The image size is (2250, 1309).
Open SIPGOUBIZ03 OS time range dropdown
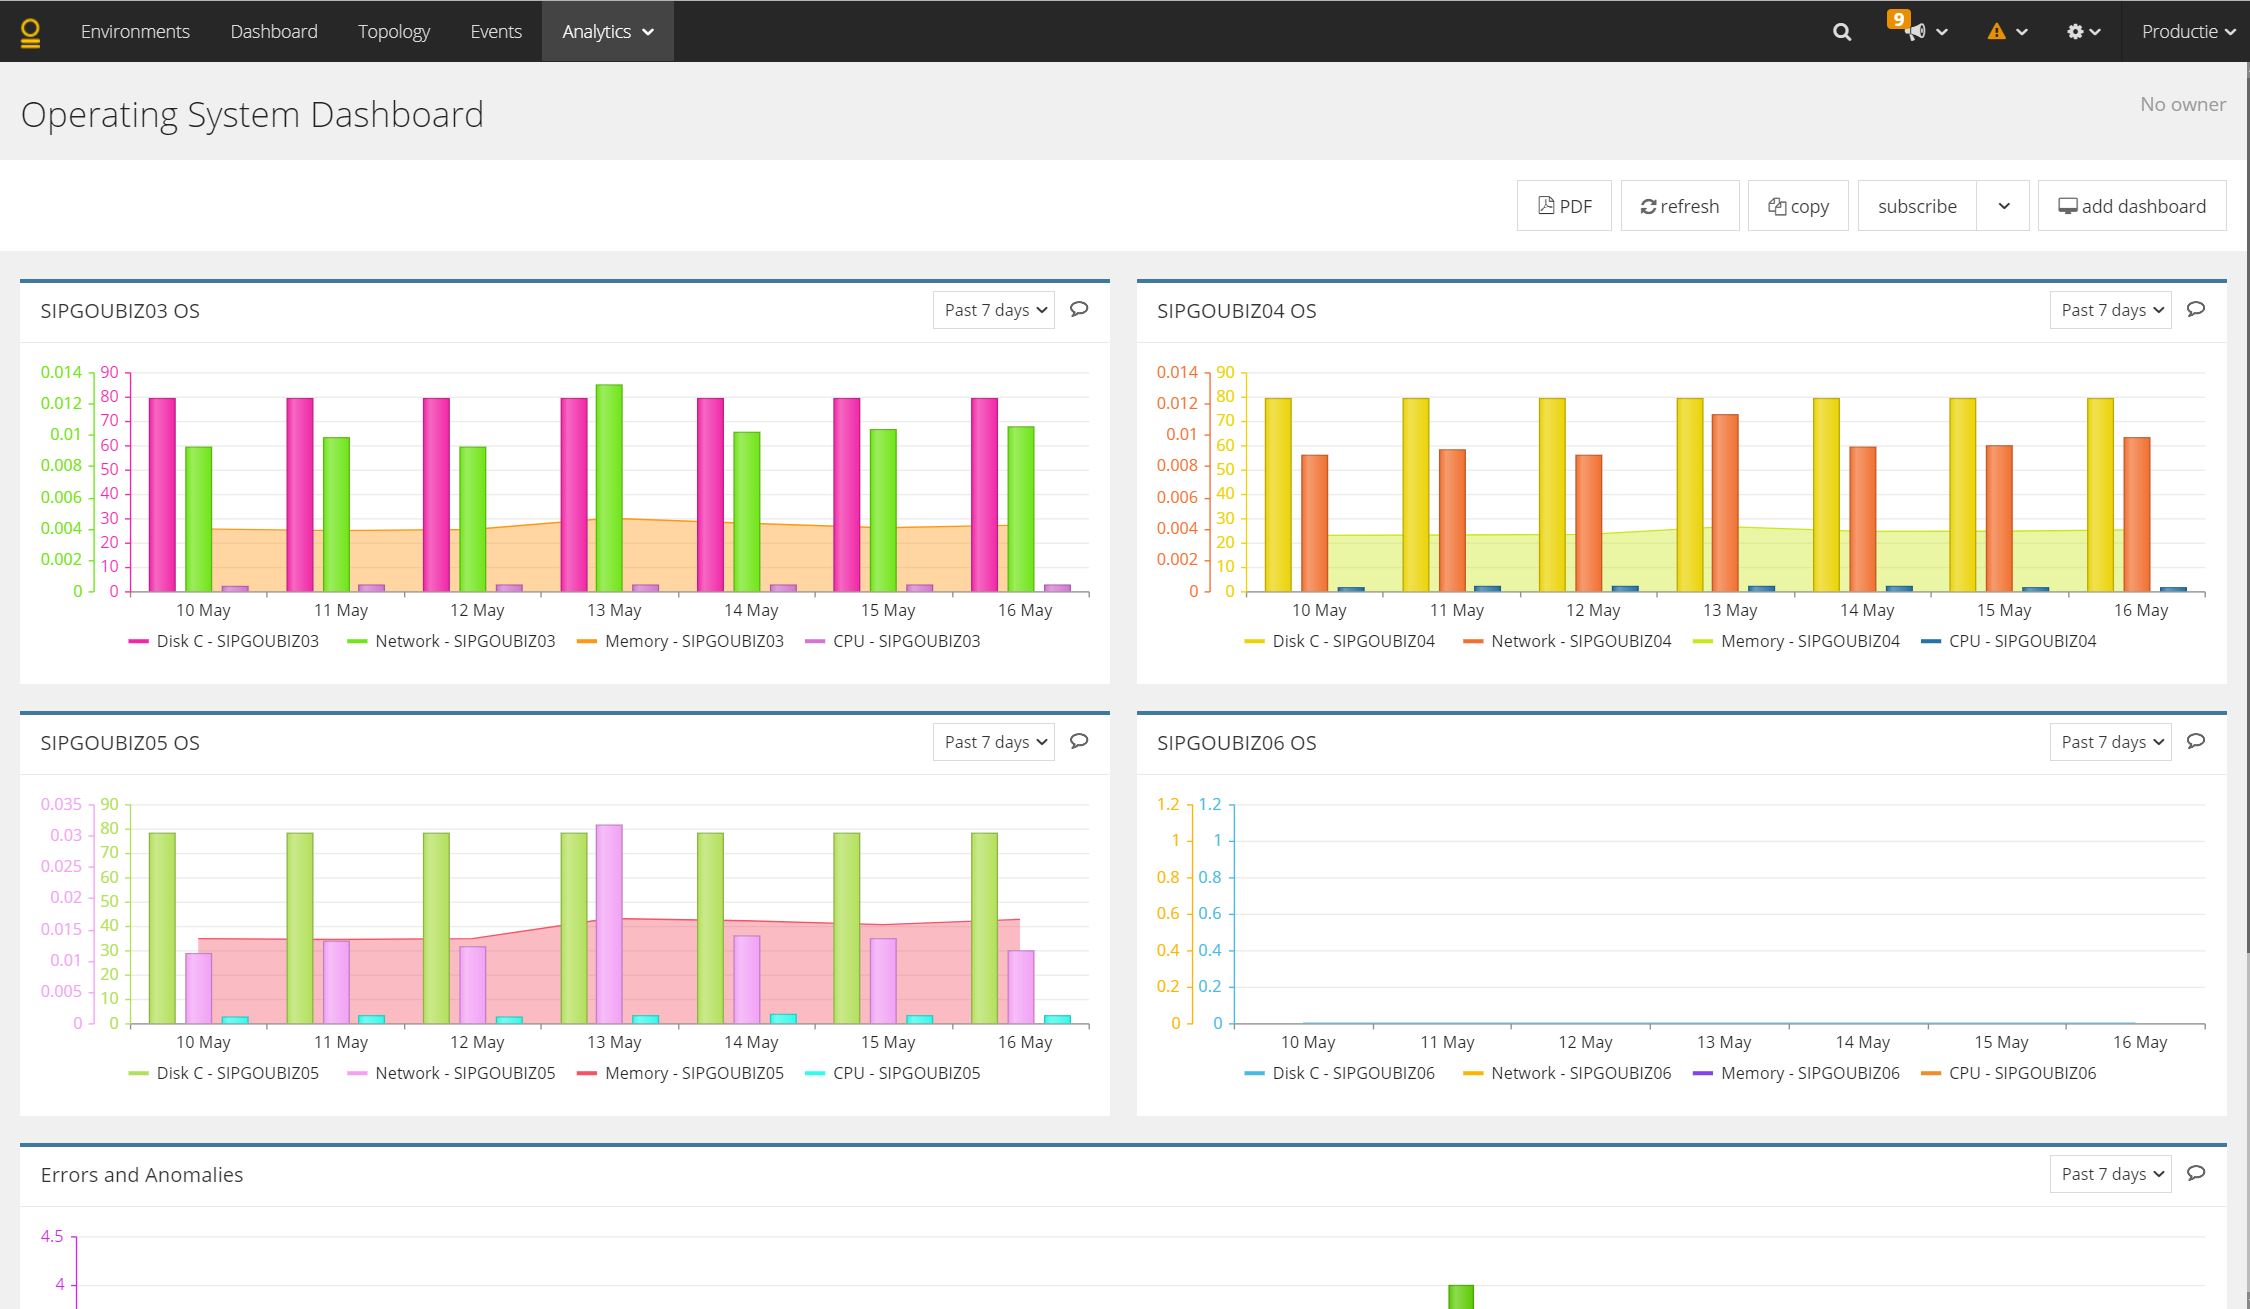coord(993,310)
